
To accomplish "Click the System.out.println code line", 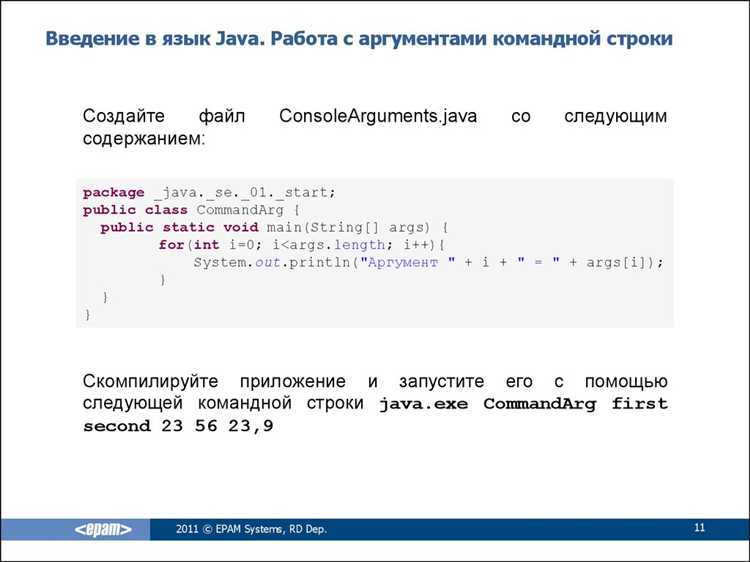I will click(x=429, y=263).
